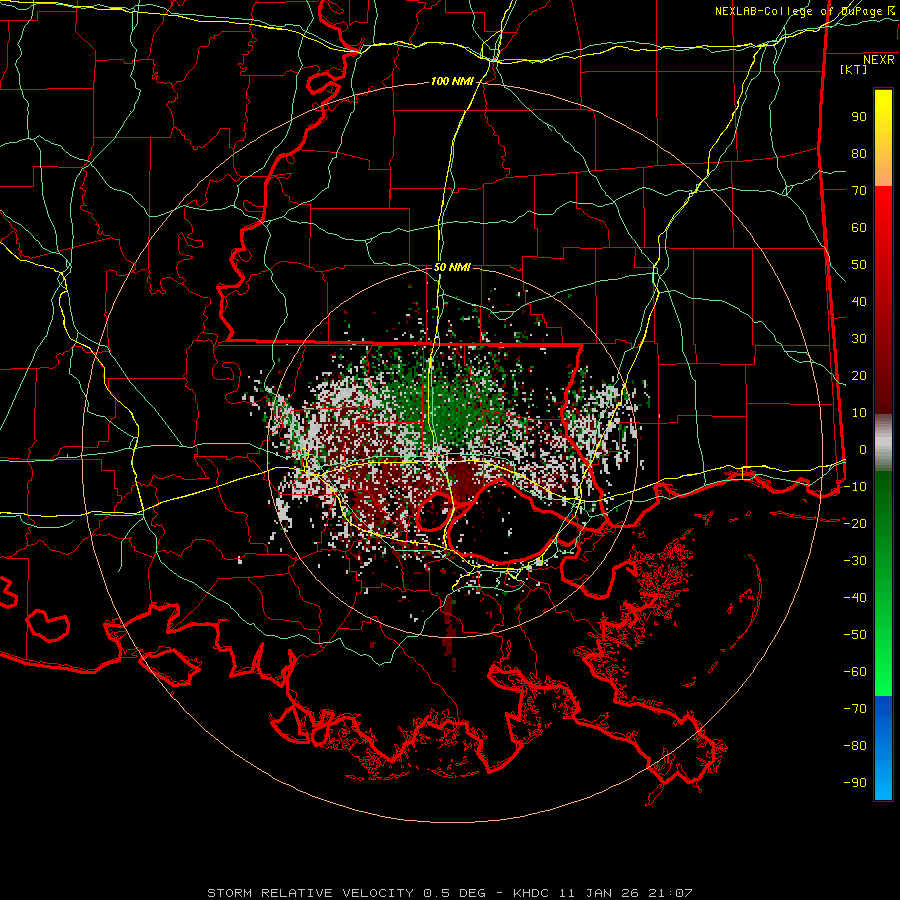Click the 40 value on the velocity scale
The height and width of the screenshot is (900, 900).
(x=859, y=302)
